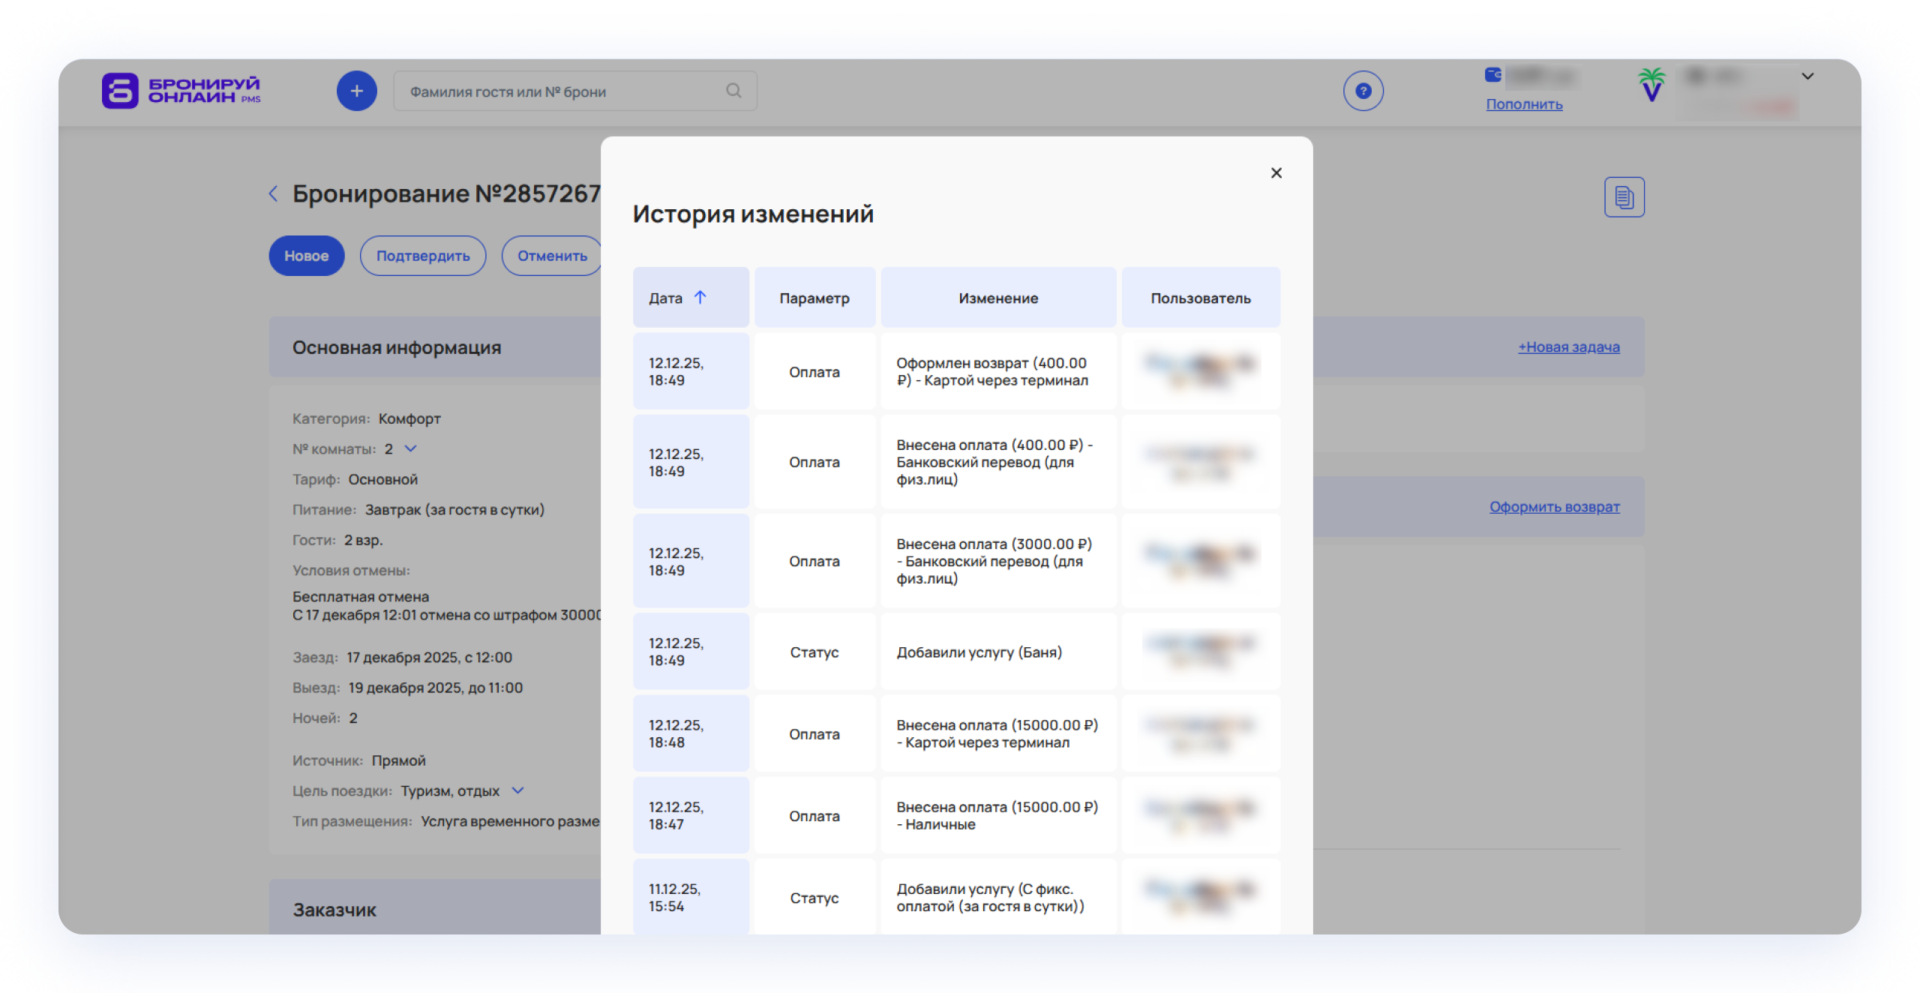Click the +Новая задача link
Image resolution: width=1920 pixels, height=993 pixels.
(x=1568, y=347)
